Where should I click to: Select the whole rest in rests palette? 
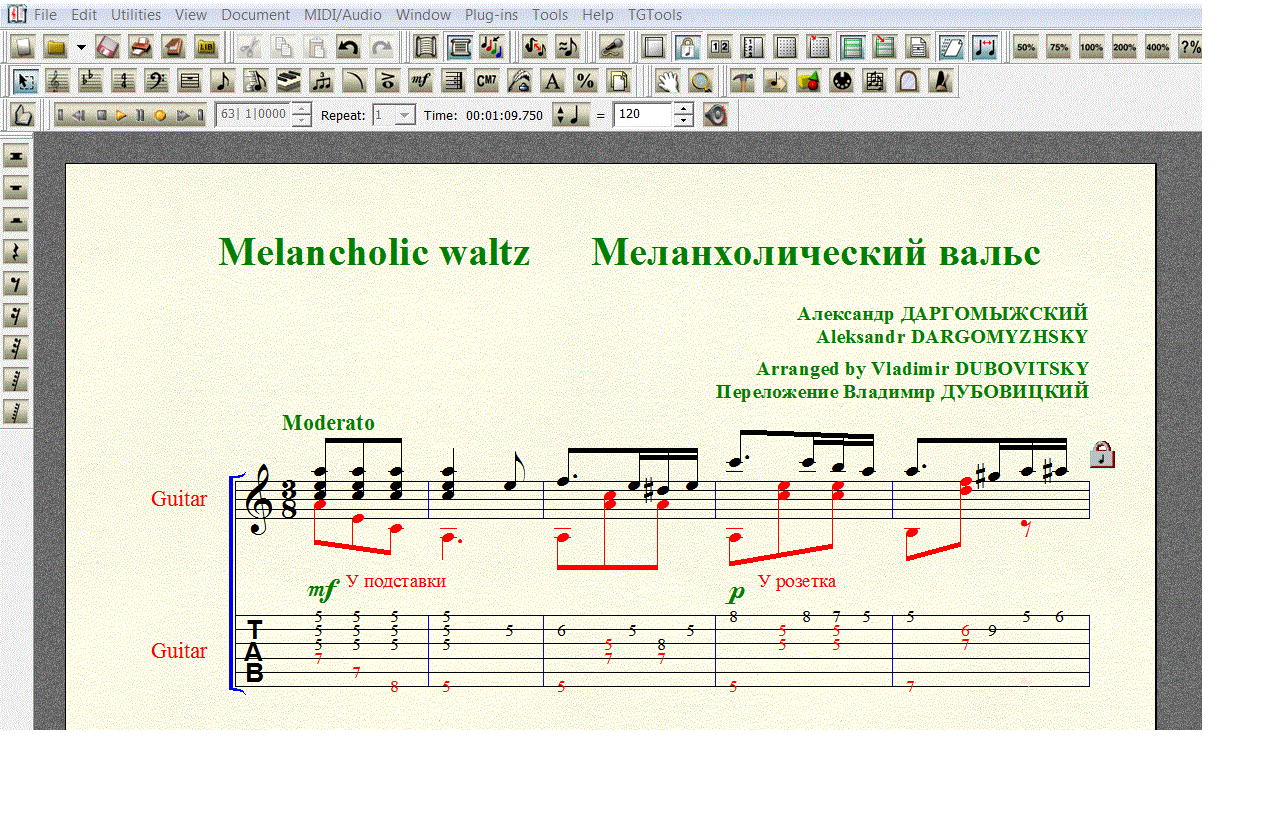click(16, 189)
